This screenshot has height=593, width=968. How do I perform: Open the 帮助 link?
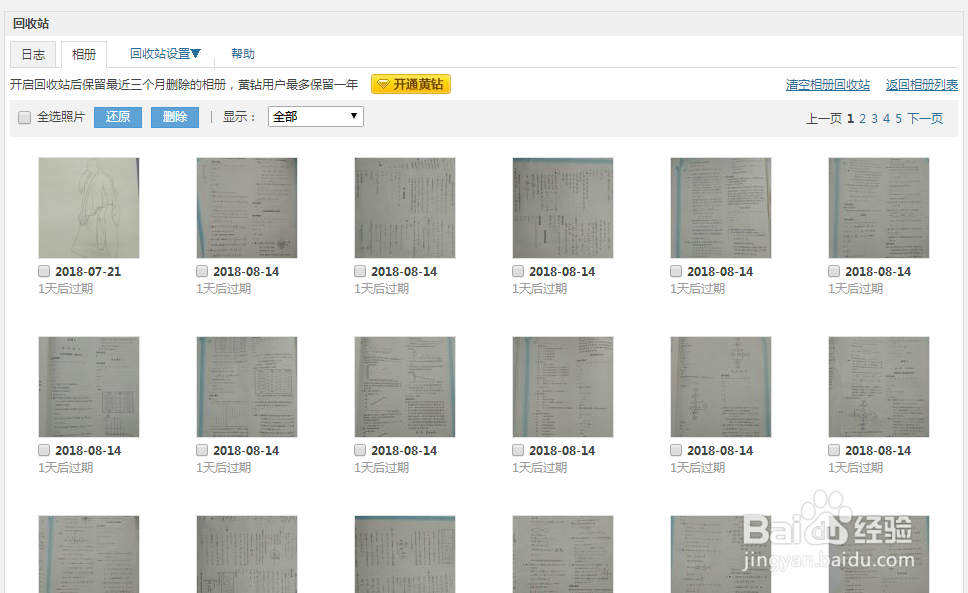(243, 54)
